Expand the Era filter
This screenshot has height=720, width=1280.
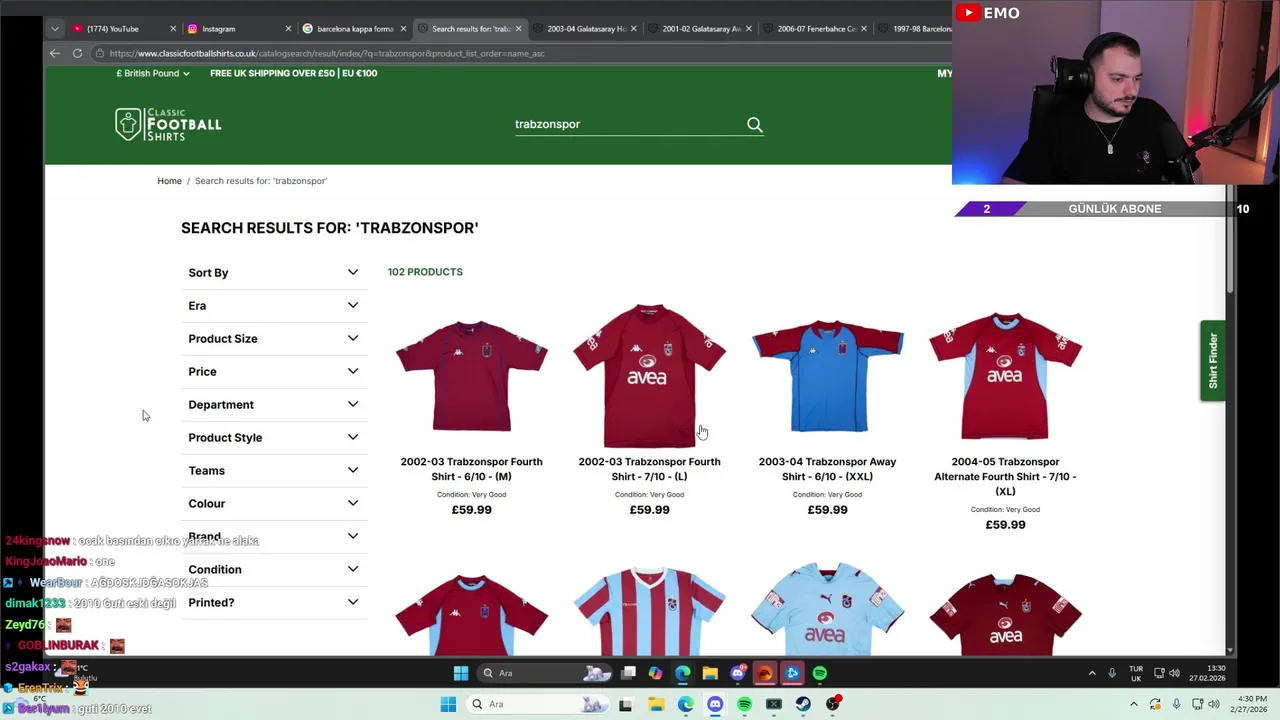click(273, 305)
